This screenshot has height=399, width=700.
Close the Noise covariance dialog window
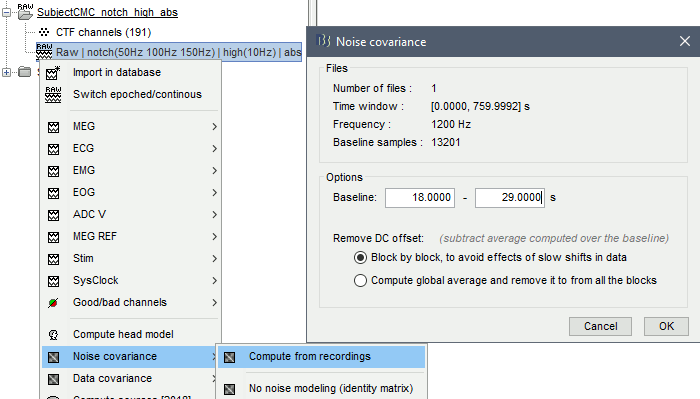click(x=684, y=42)
